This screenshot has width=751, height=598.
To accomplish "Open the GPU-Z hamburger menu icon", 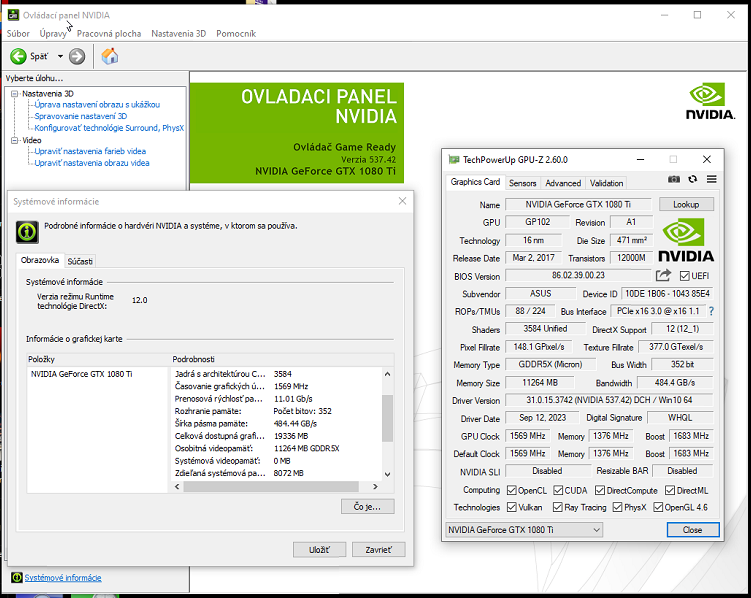I will pyautogui.click(x=712, y=179).
